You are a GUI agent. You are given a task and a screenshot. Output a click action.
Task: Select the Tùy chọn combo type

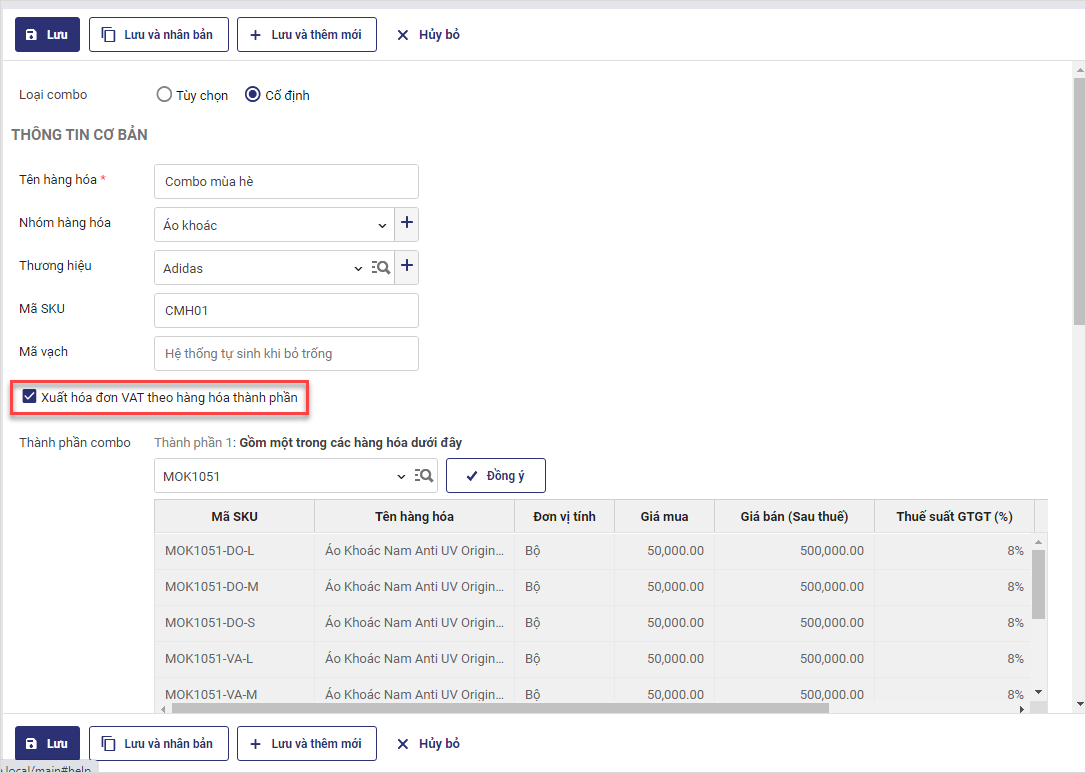coord(165,95)
